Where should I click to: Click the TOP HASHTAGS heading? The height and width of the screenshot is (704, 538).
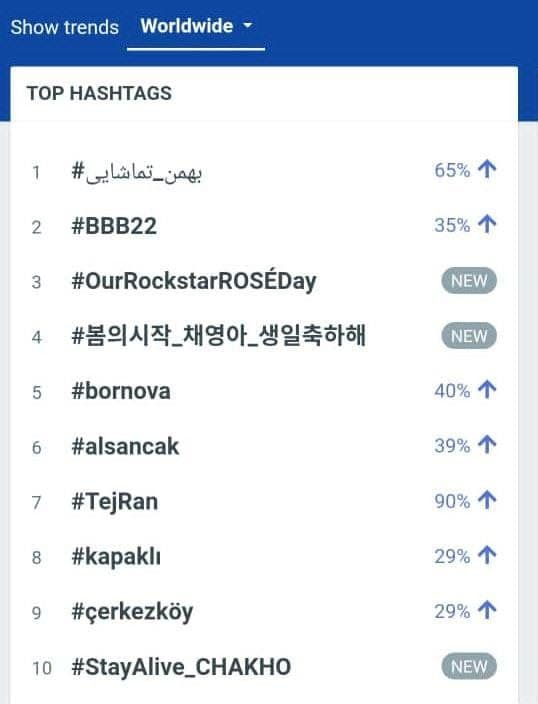click(x=99, y=93)
